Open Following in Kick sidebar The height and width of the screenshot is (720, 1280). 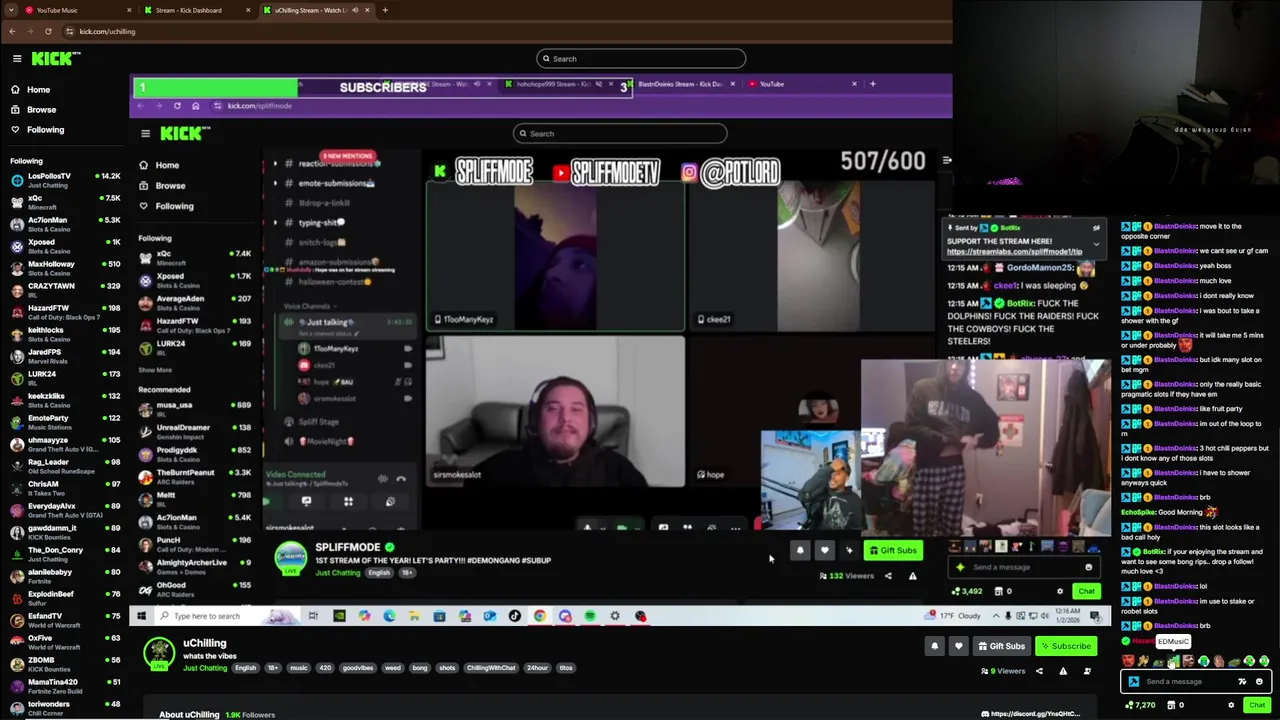click(45, 130)
